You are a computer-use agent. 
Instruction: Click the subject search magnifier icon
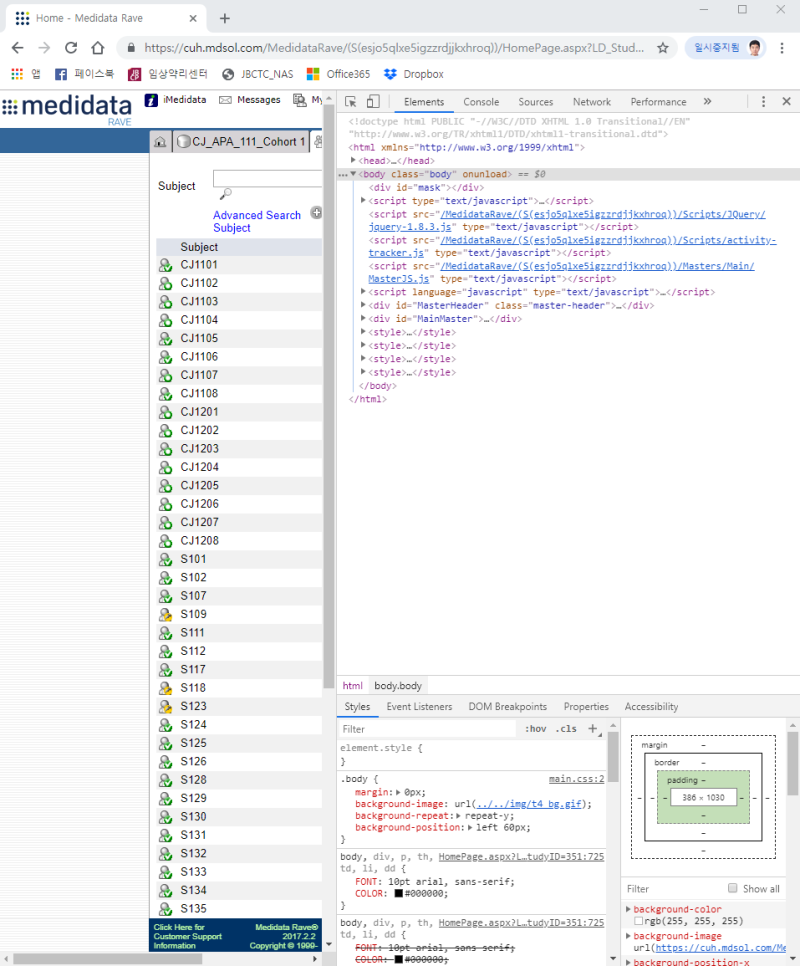[225, 194]
